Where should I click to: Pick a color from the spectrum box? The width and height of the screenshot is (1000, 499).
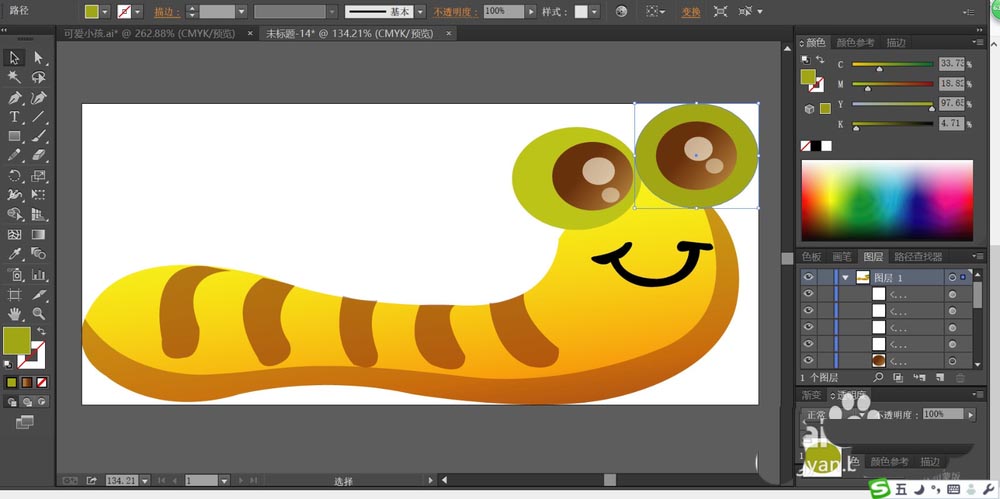pyautogui.click(x=887, y=200)
